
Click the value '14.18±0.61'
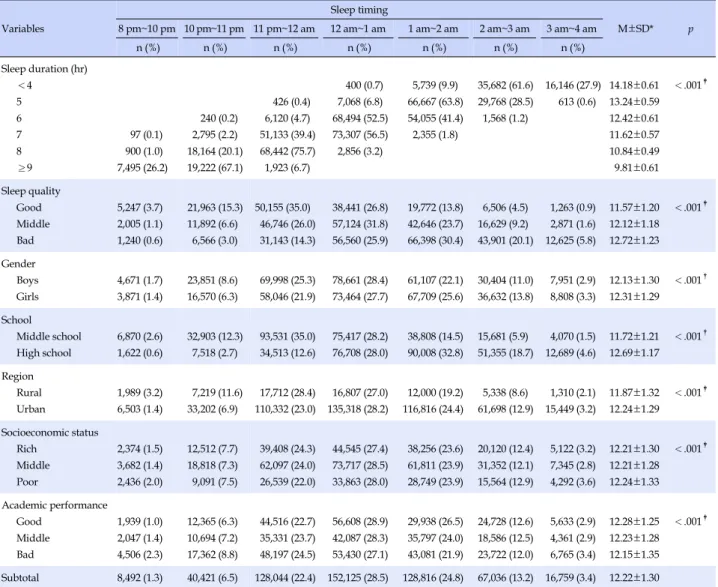click(634, 85)
